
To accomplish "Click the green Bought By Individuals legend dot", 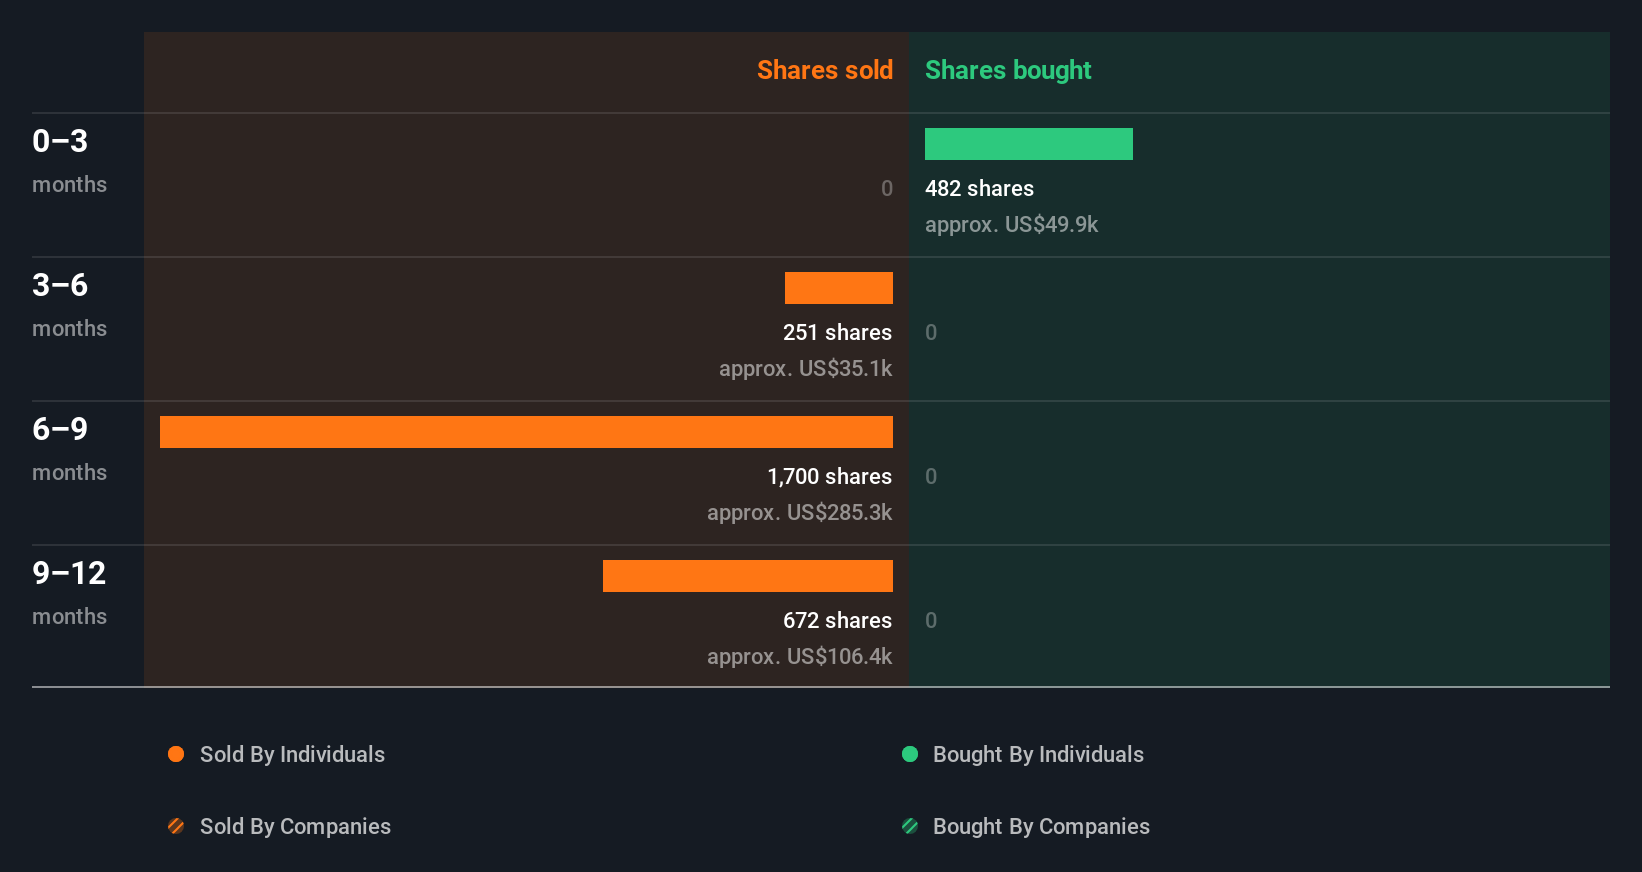I will [910, 754].
